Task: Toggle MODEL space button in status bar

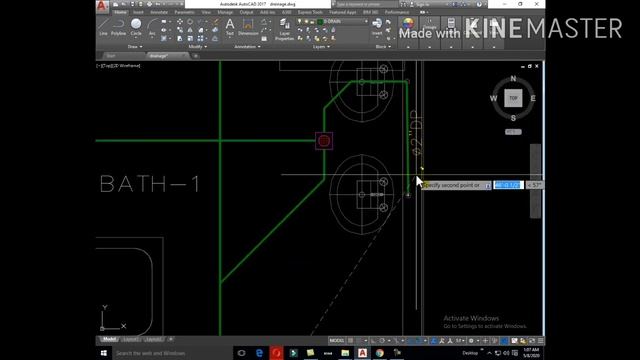Action: click(337, 340)
